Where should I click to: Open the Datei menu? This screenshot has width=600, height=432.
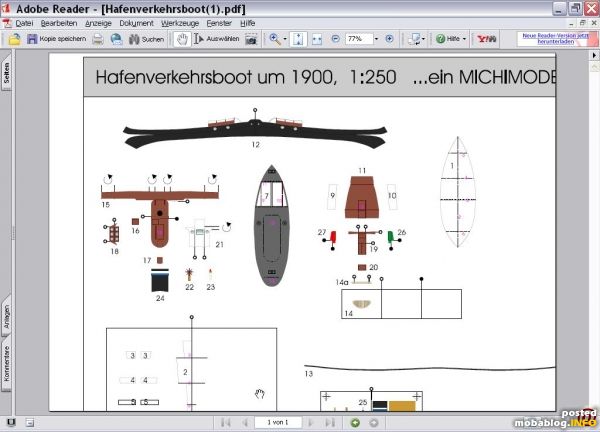(x=24, y=23)
